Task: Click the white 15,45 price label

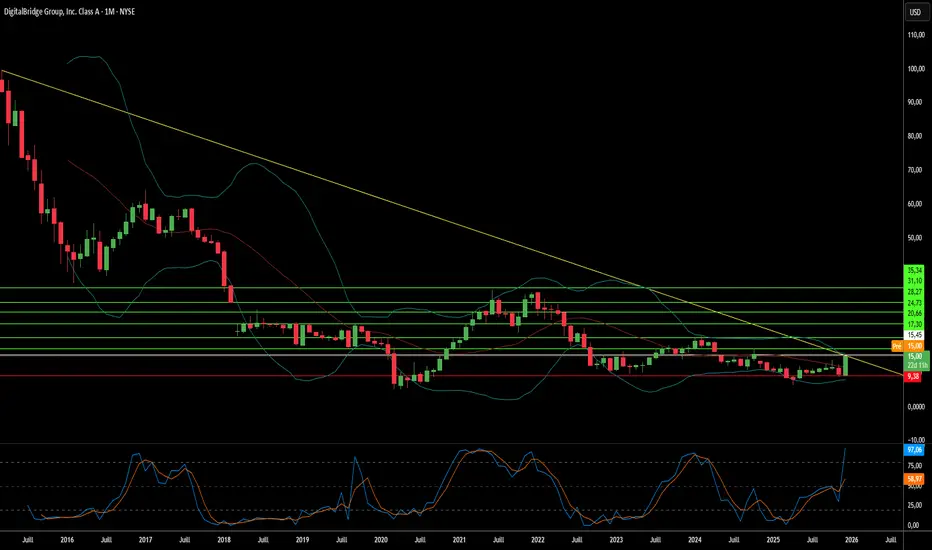Action: coord(914,335)
